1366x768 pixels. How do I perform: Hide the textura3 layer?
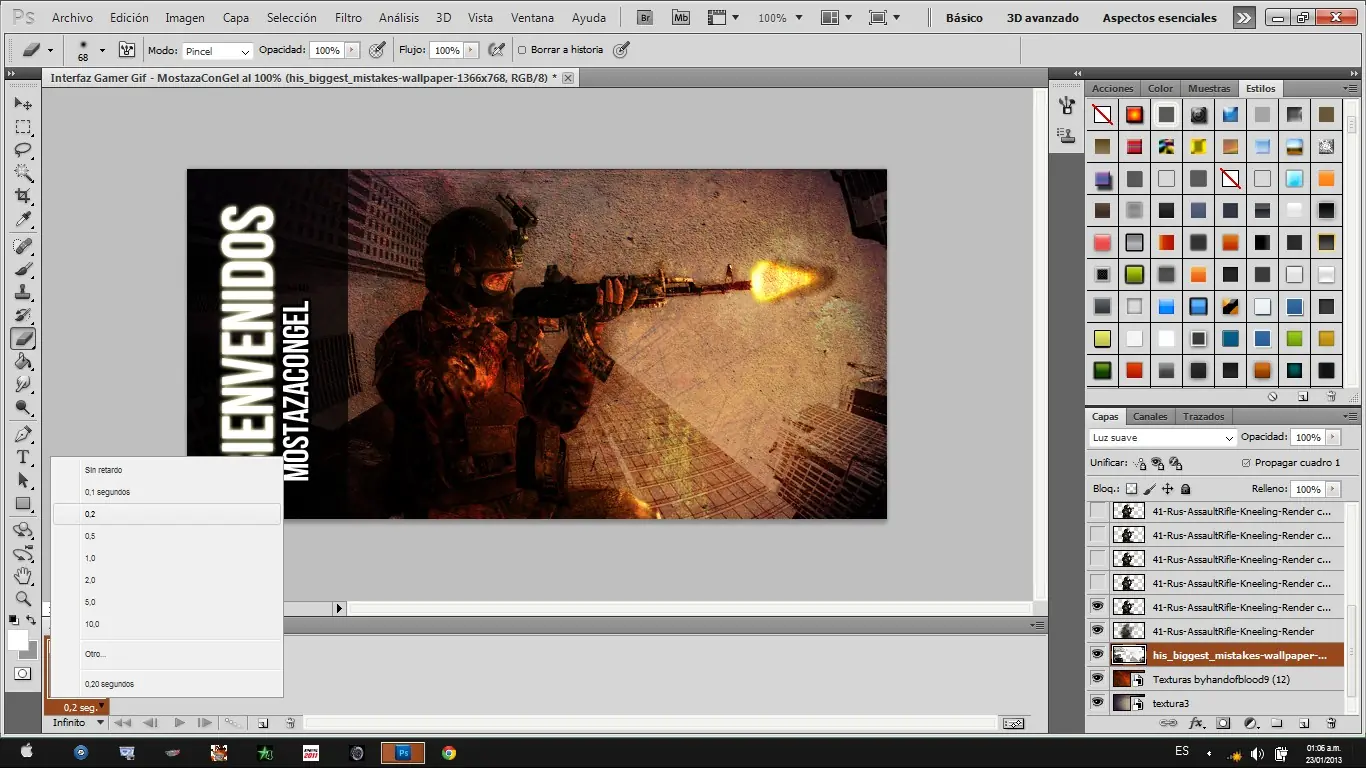coord(1097,703)
